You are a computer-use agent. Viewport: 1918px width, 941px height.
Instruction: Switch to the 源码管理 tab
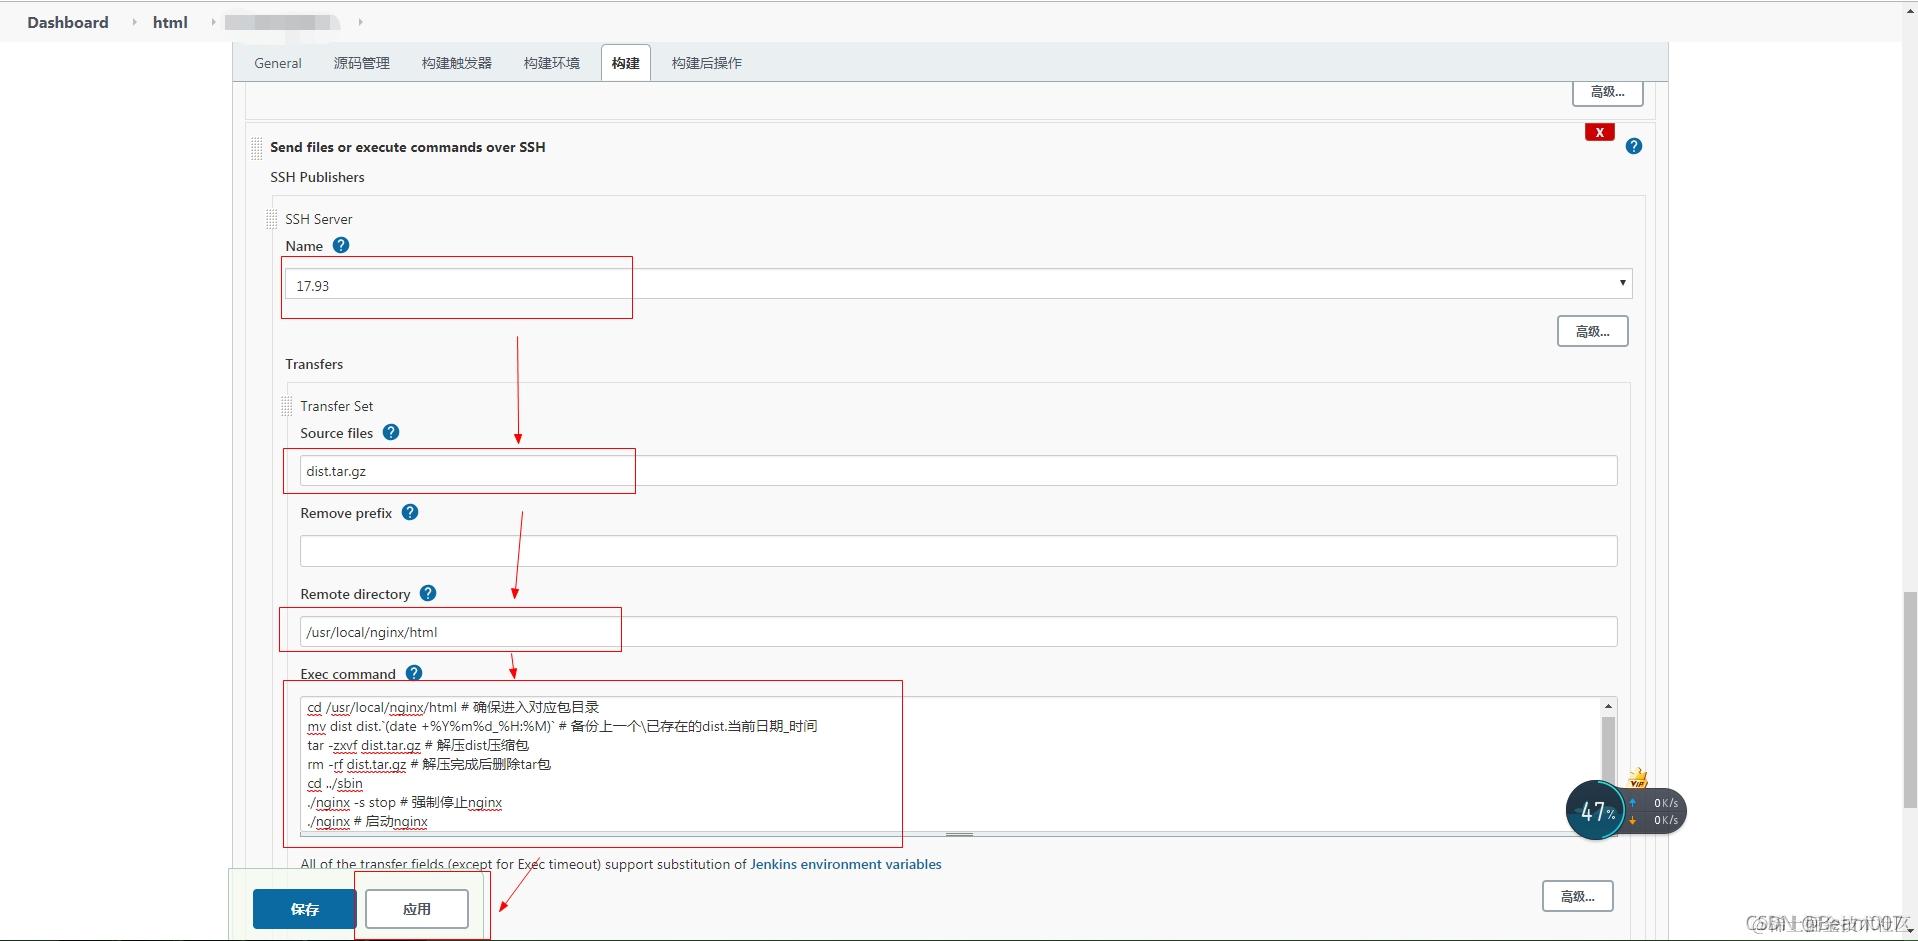pyautogui.click(x=362, y=63)
